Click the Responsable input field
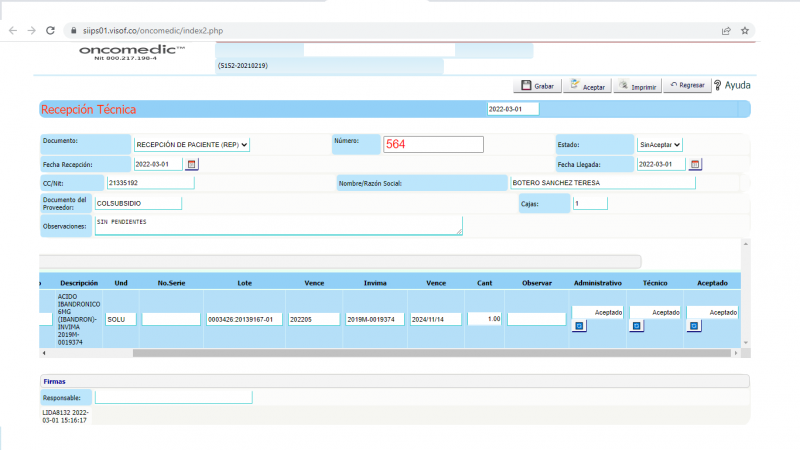The width and height of the screenshot is (800, 450). coord(173,397)
